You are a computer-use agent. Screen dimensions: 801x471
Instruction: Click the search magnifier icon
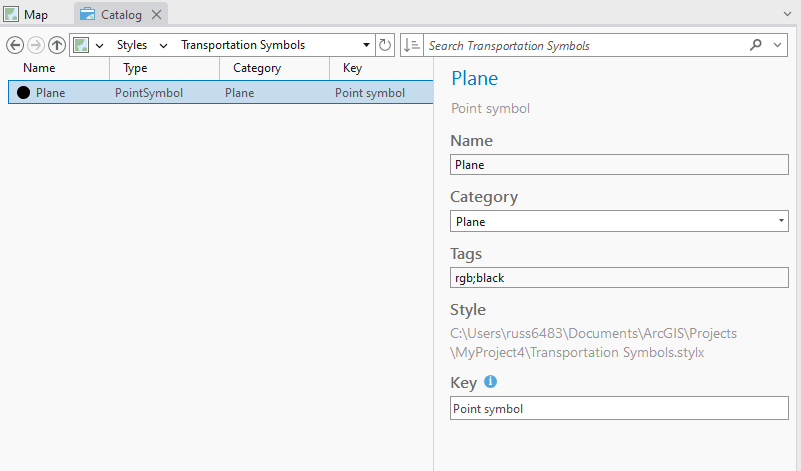click(756, 46)
